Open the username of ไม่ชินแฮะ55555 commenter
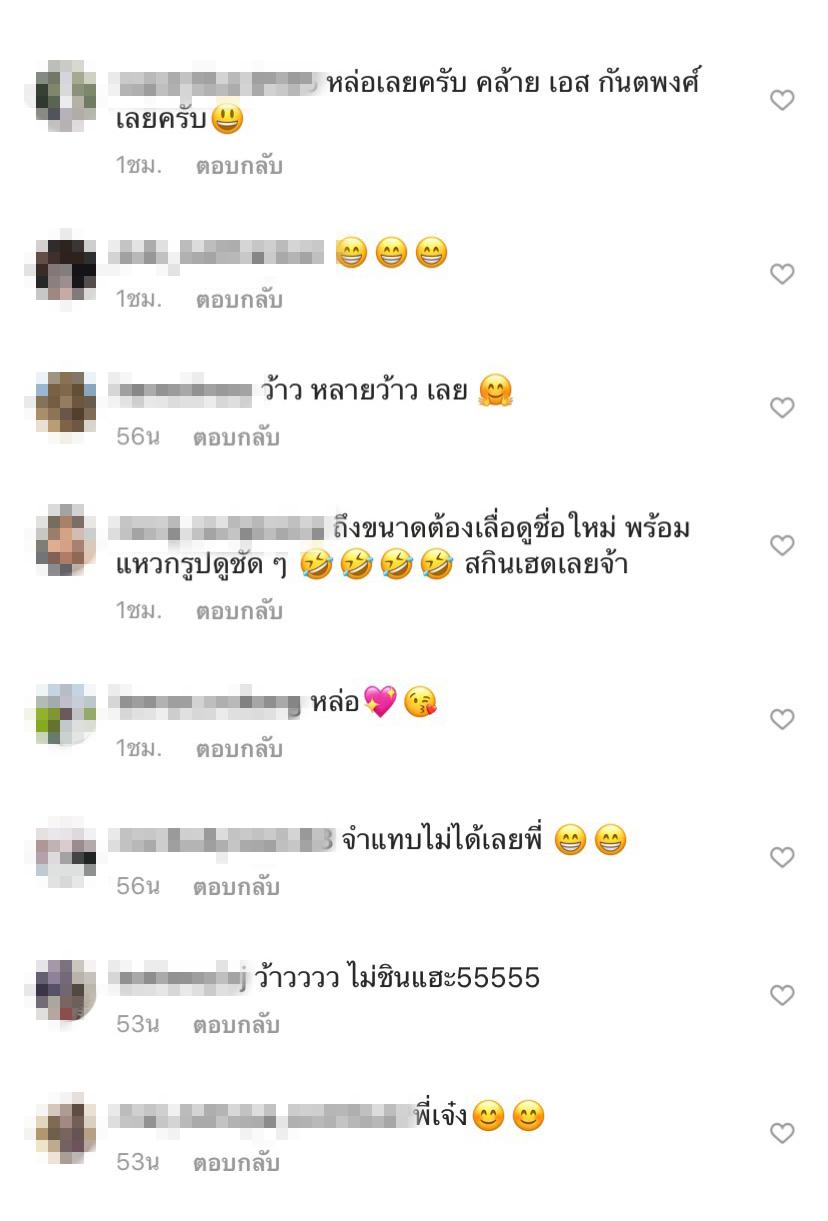Screen dimensions: 828x1221 (x=177, y=978)
